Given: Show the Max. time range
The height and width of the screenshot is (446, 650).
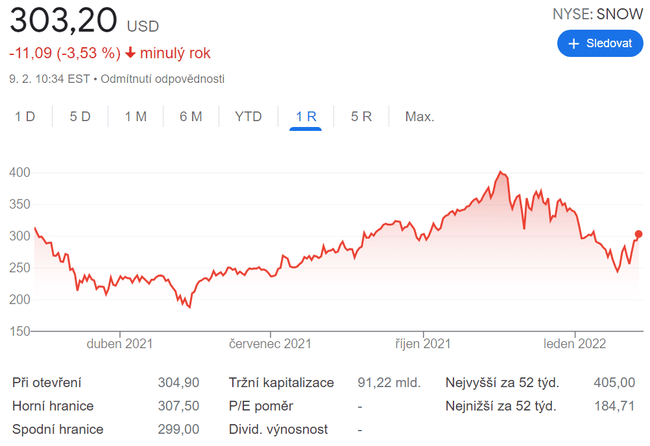Looking at the screenshot, I should click(419, 117).
